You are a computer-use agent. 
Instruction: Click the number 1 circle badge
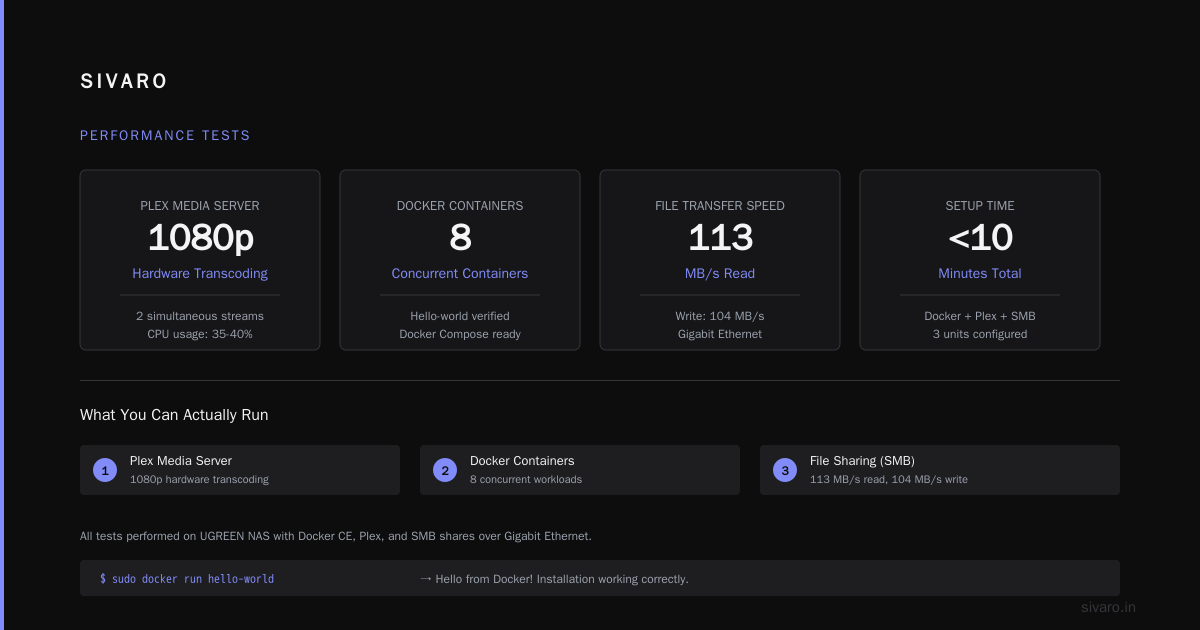click(x=105, y=470)
